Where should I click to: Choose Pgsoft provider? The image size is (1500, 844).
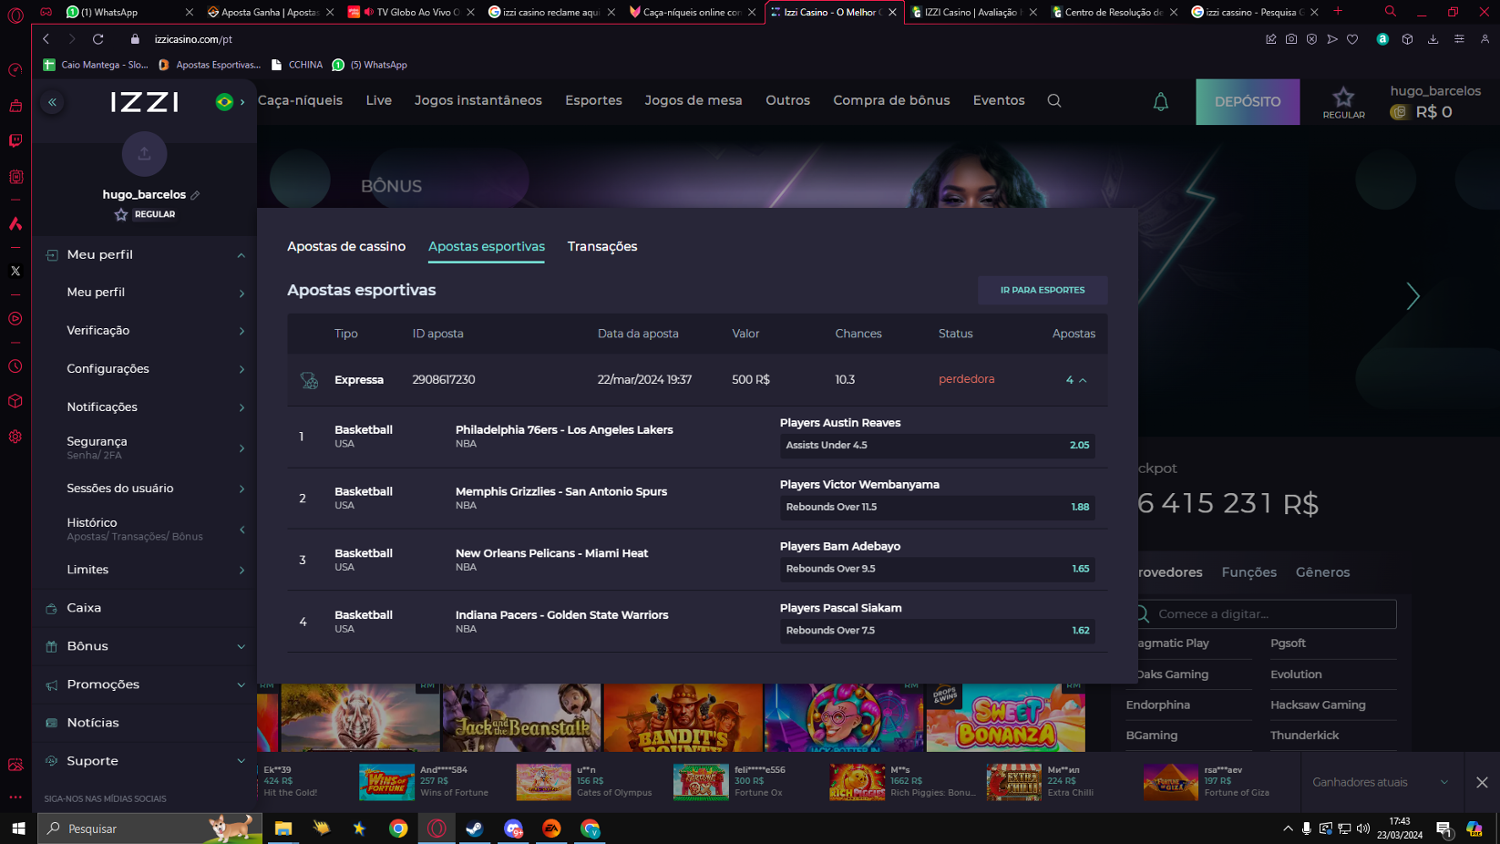pos(1288,644)
